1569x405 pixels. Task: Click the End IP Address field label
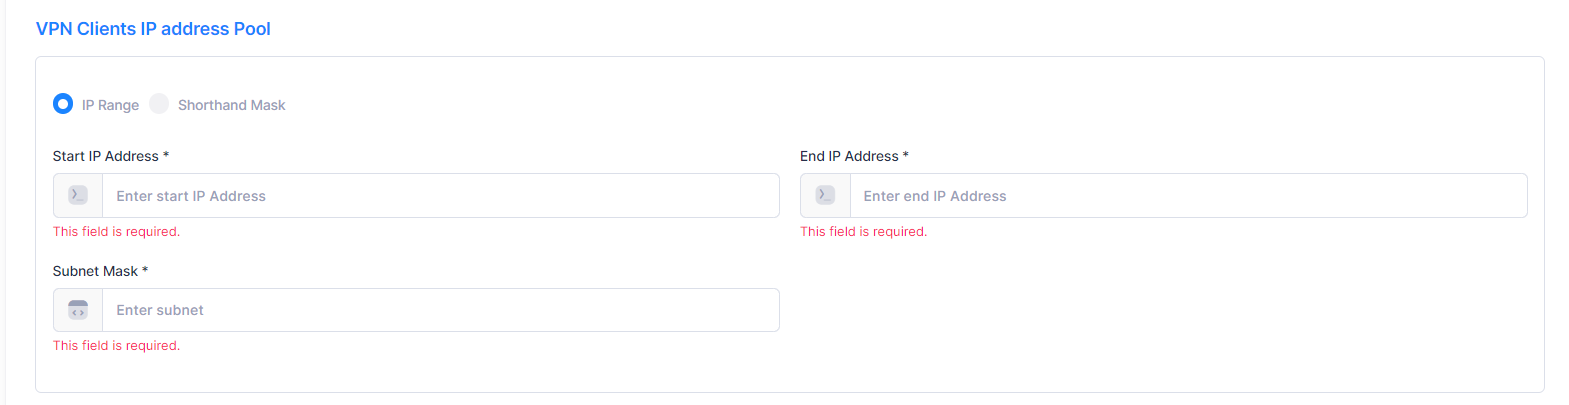tap(849, 156)
